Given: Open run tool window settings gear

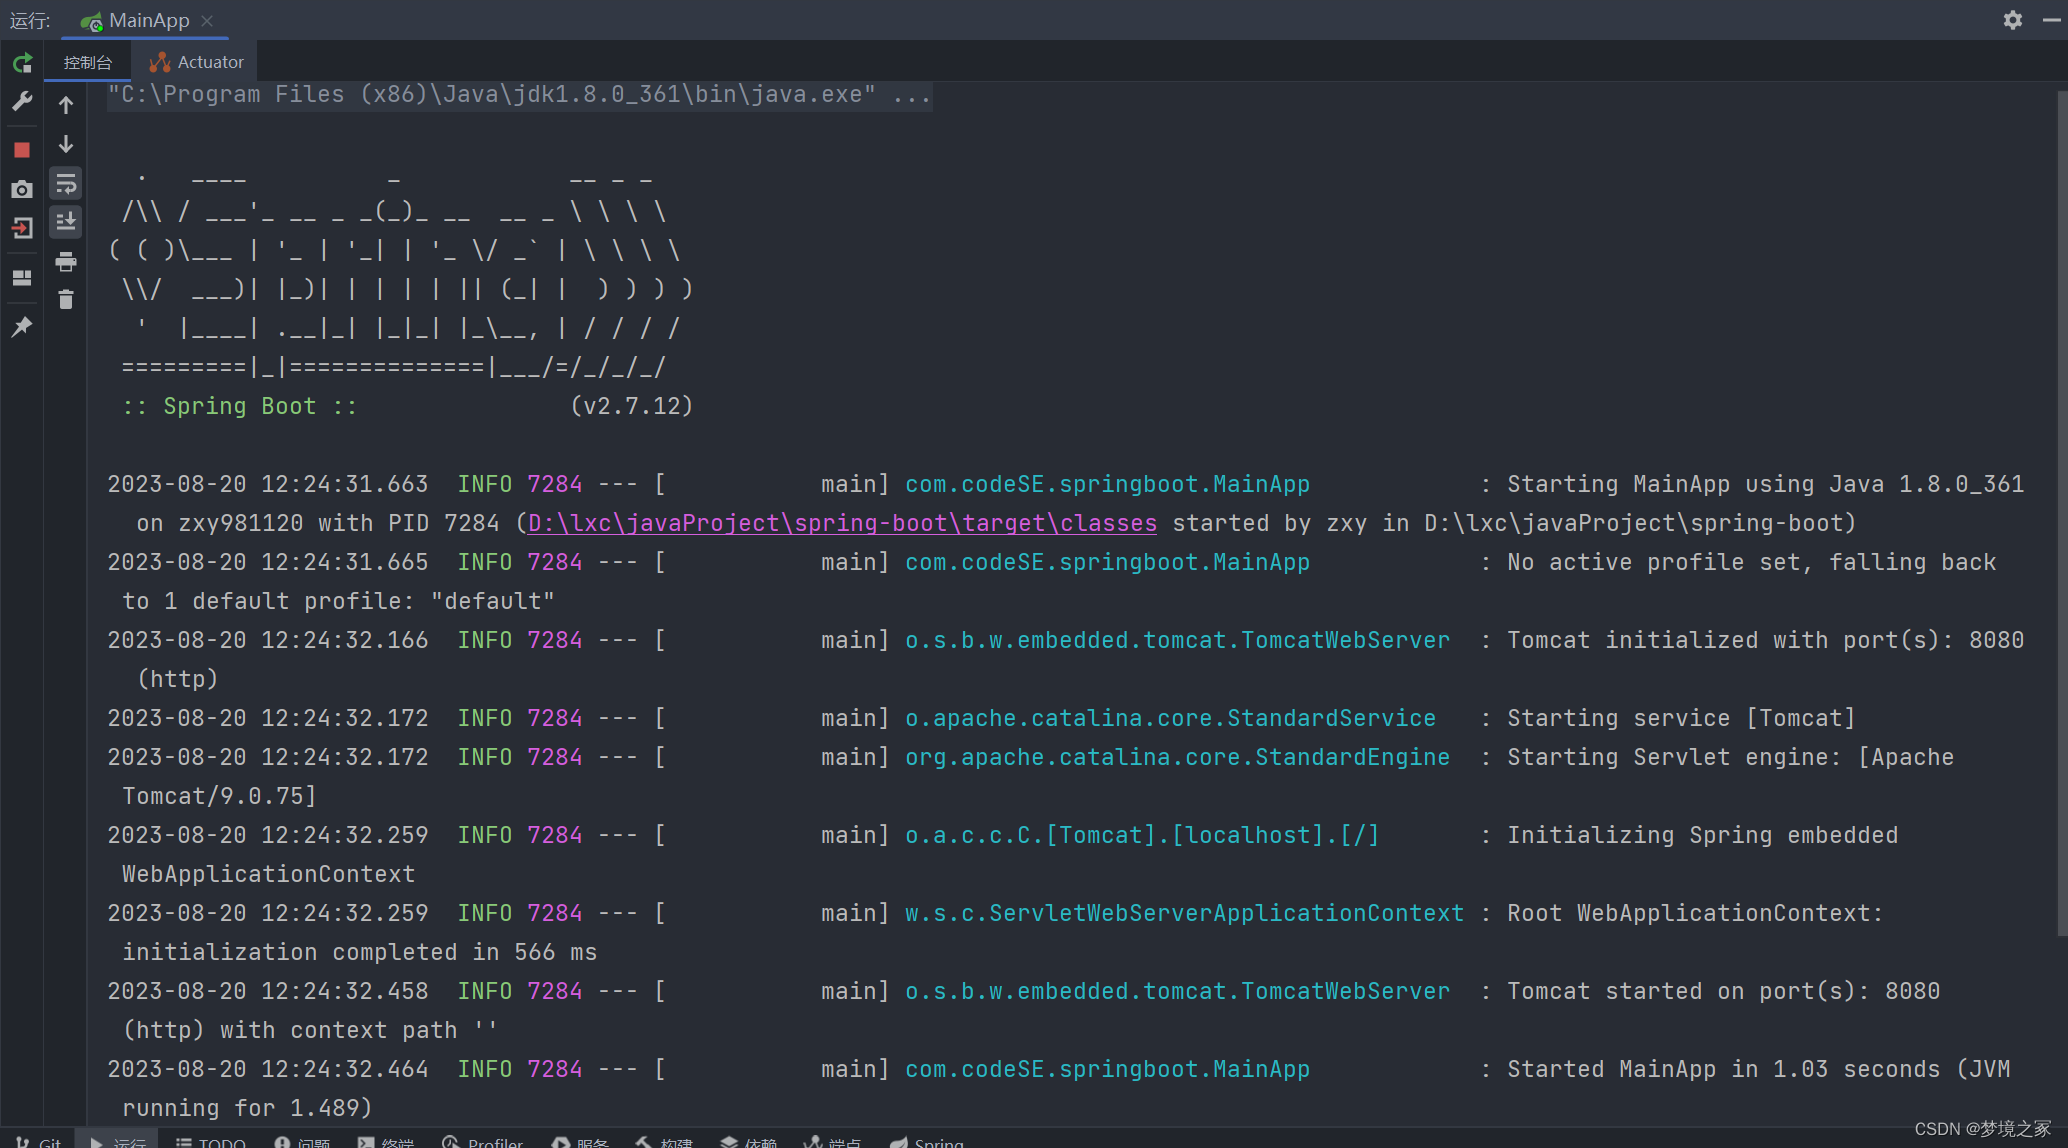Looking at the screenshot, I should [2013, 20].
